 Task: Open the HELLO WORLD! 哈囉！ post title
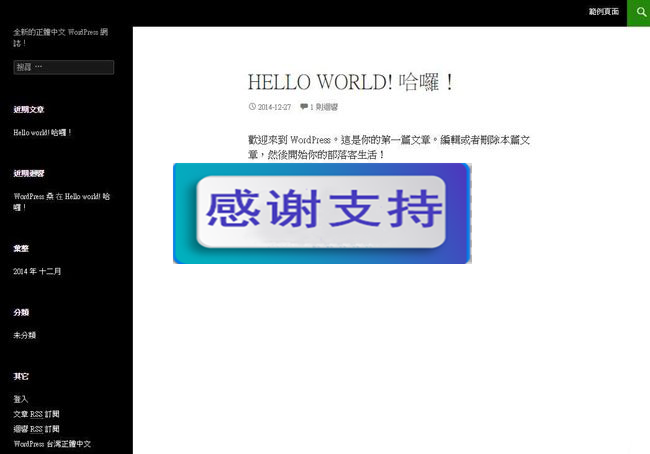click(351, 82)
